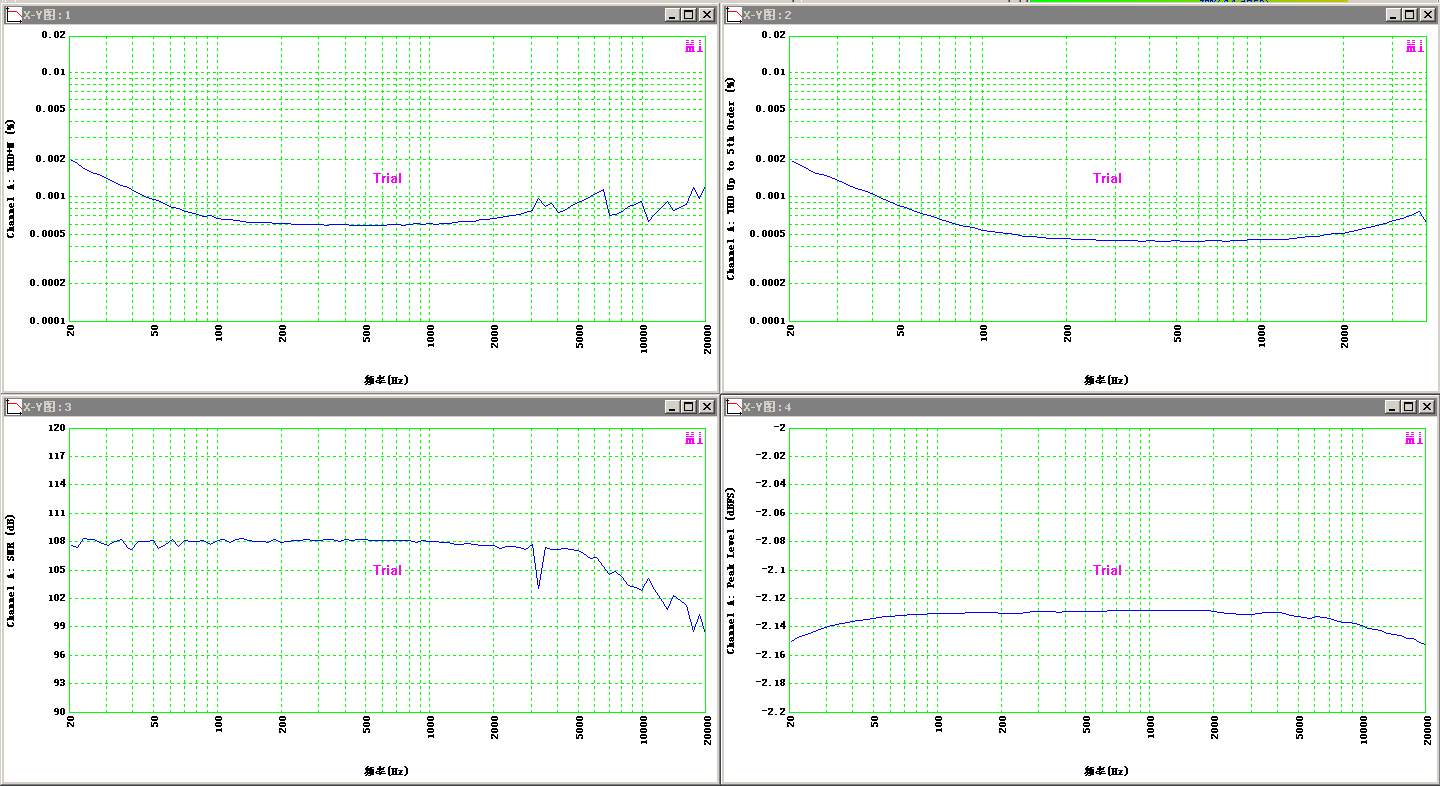Close the X-Y图:2 window
Image resolution: width=1440 pixels, height=786 pixels.
coord(1427,14)
